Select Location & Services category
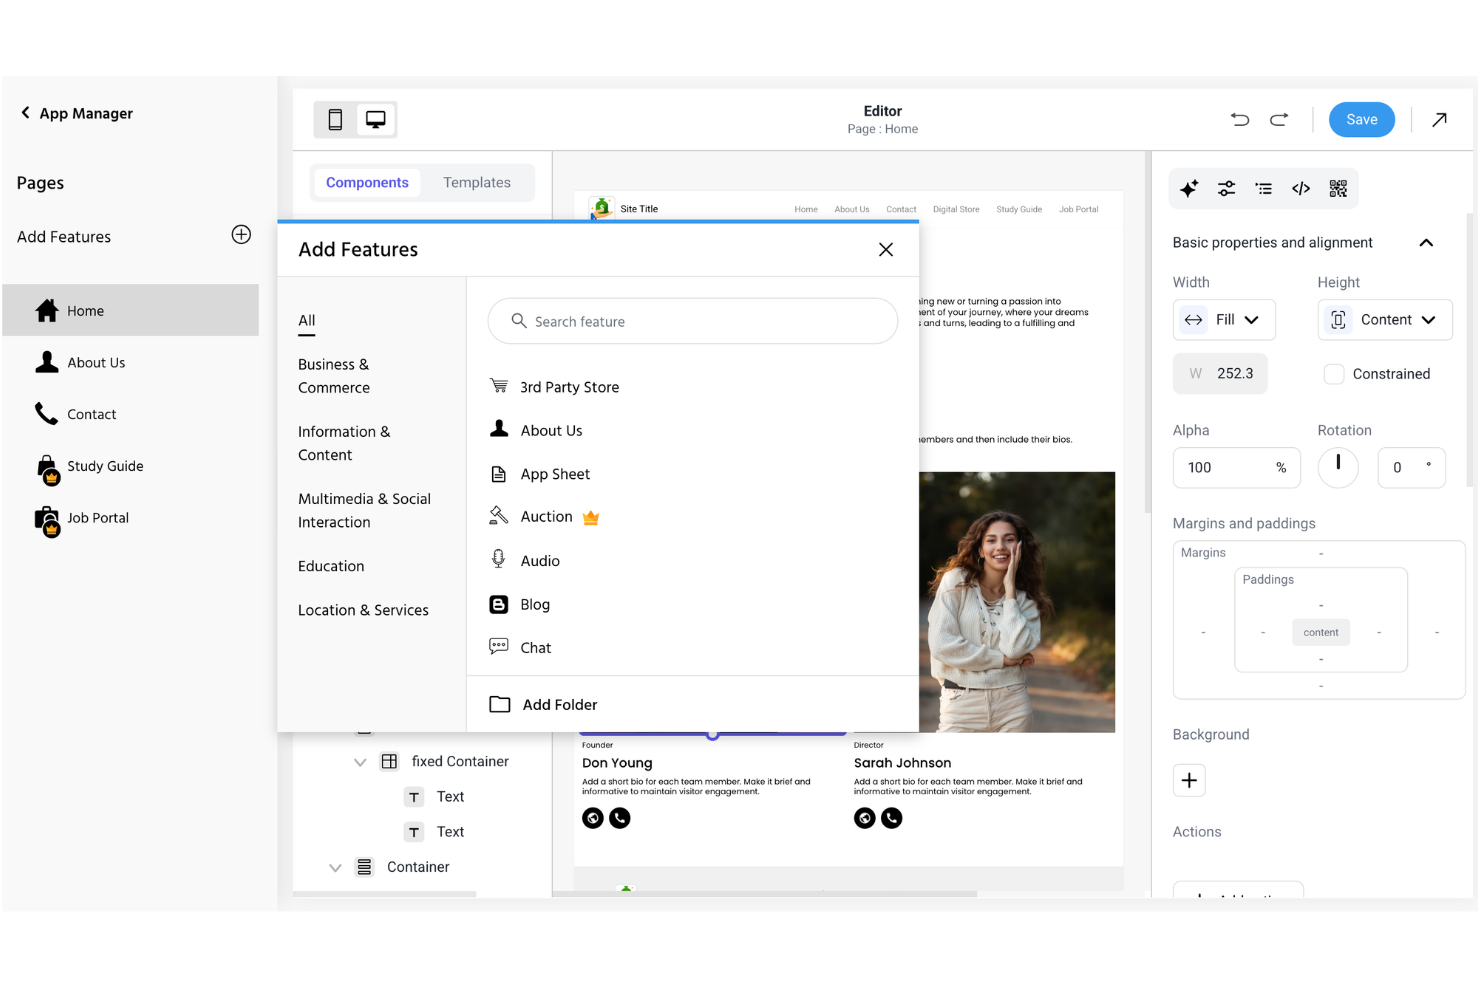The image size is (1480, 987). [x=363, y=610]
